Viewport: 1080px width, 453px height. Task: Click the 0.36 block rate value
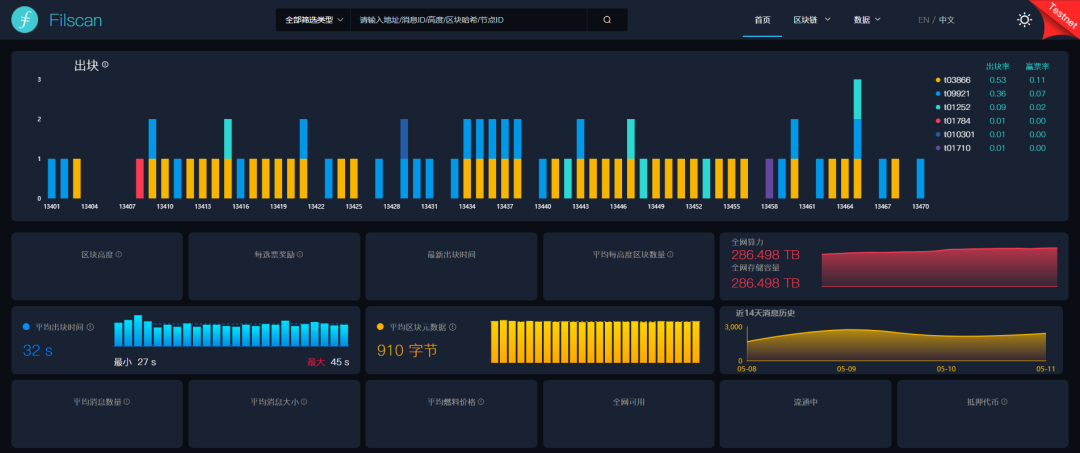click(x=997, y=94)
